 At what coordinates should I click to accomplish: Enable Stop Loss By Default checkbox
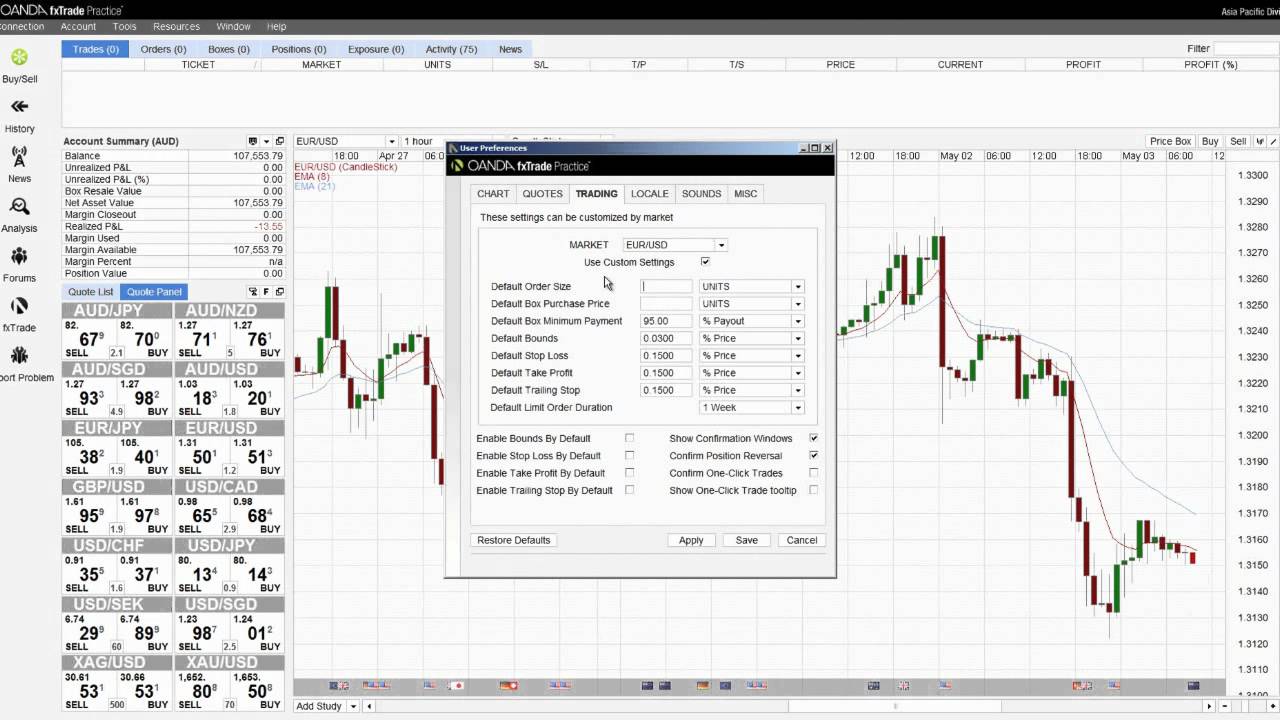(x=629, y=456)
